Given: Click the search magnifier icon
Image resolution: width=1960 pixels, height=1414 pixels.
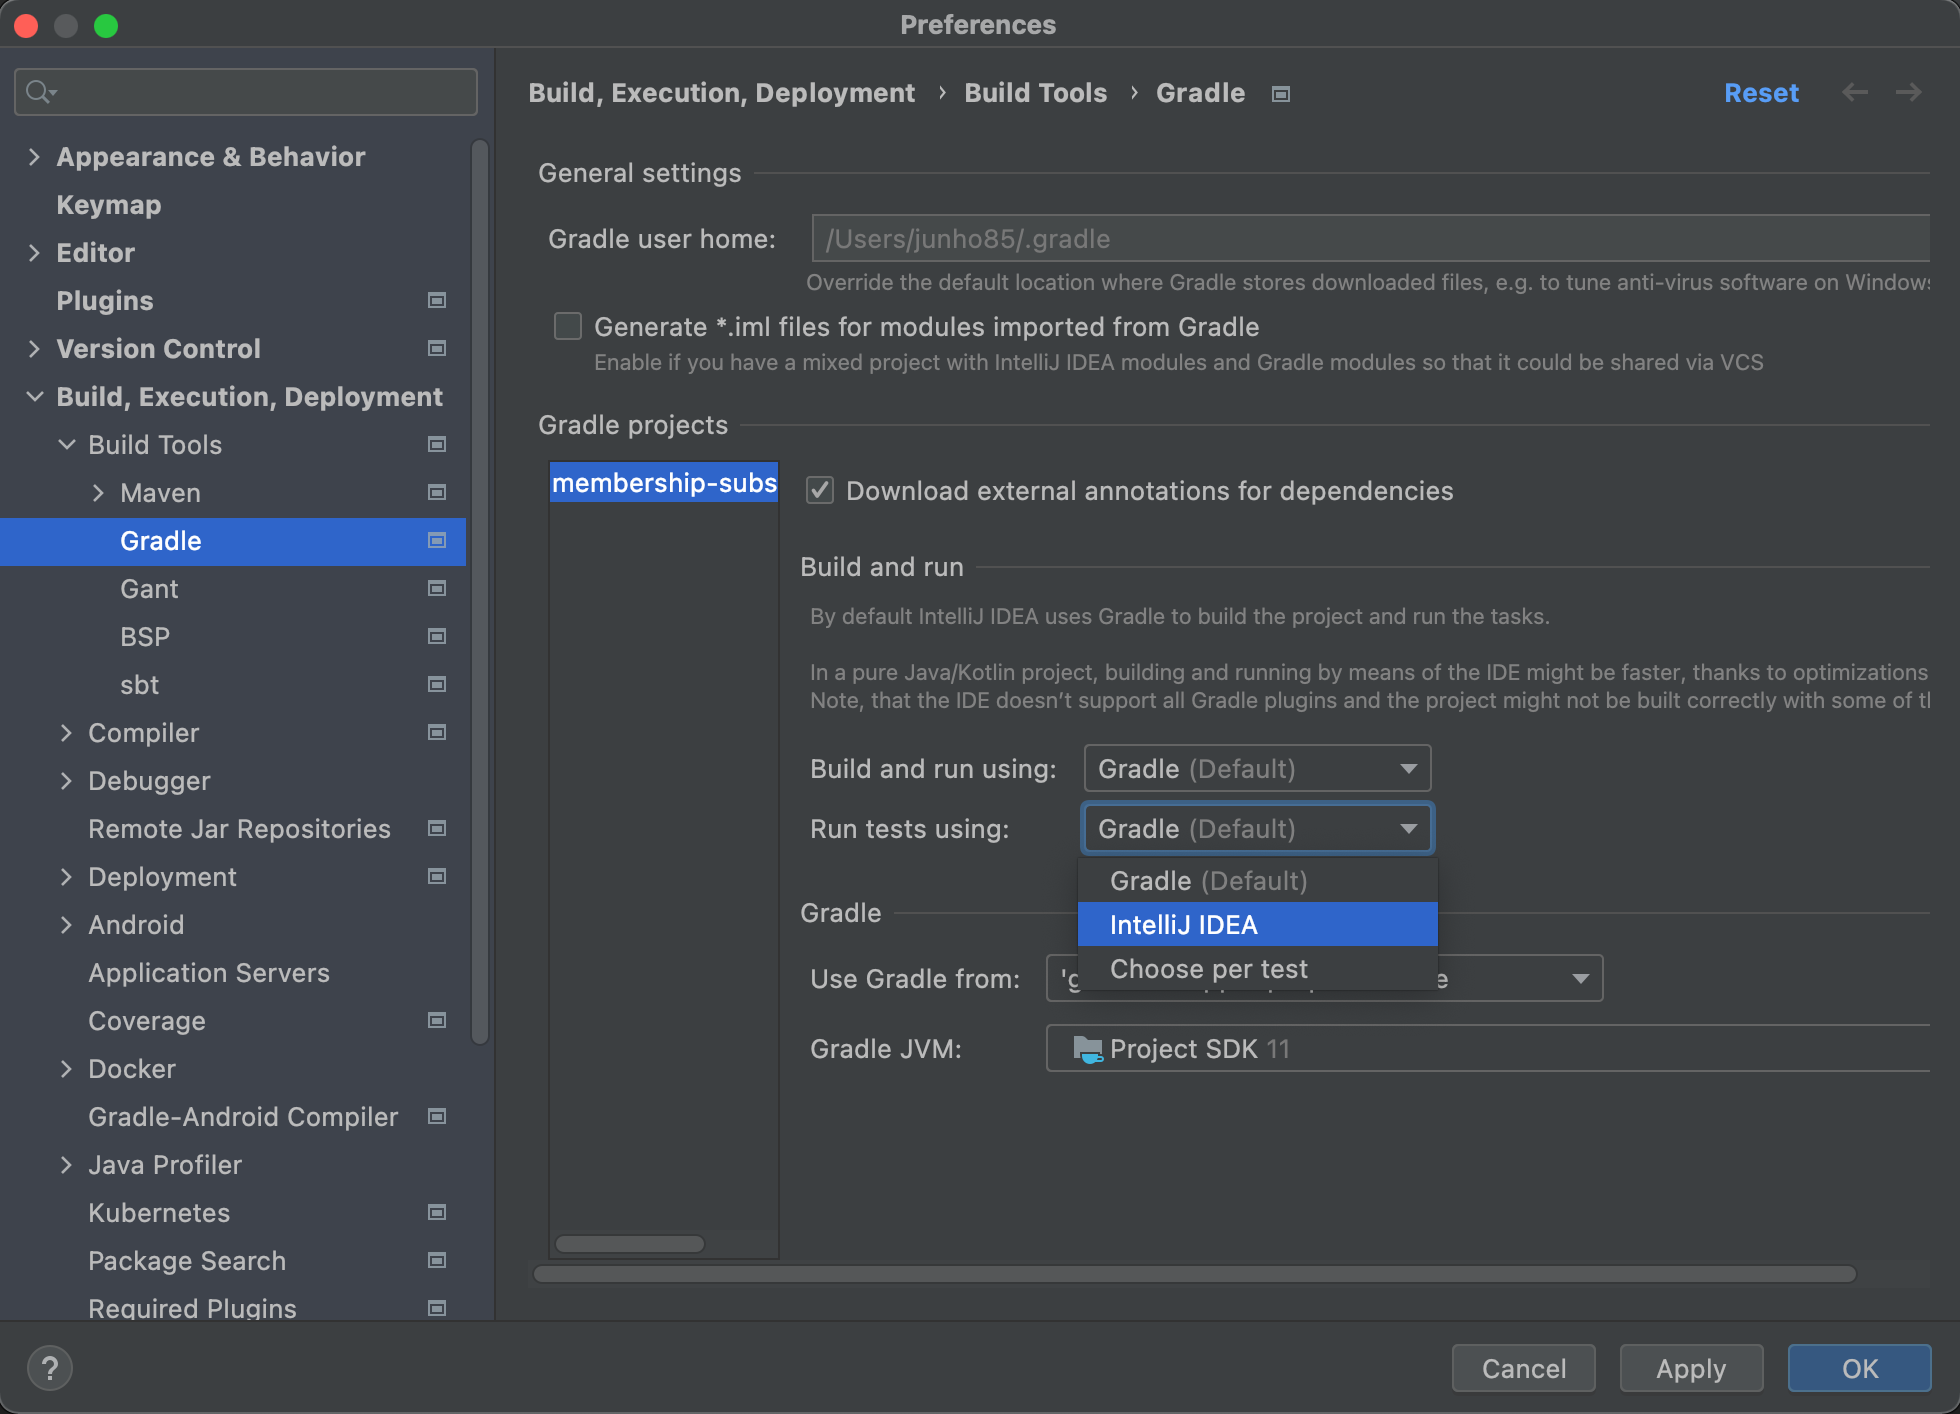Looking at the screenshot, I should 38,92.
